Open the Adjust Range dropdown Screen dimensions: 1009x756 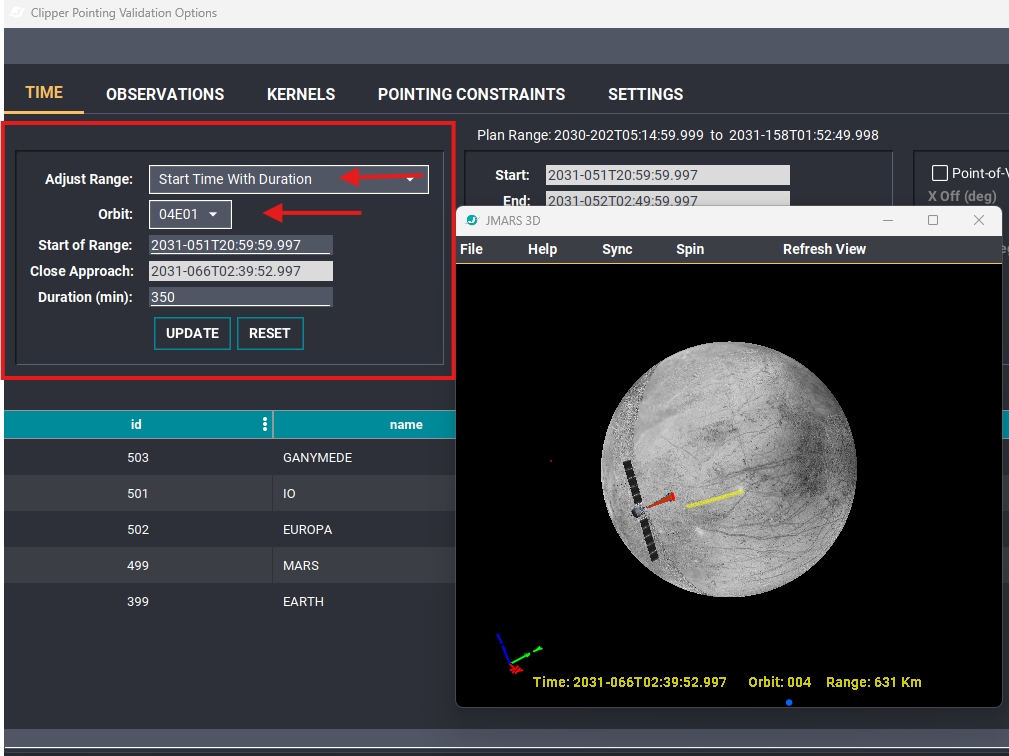tap(289, 180)
